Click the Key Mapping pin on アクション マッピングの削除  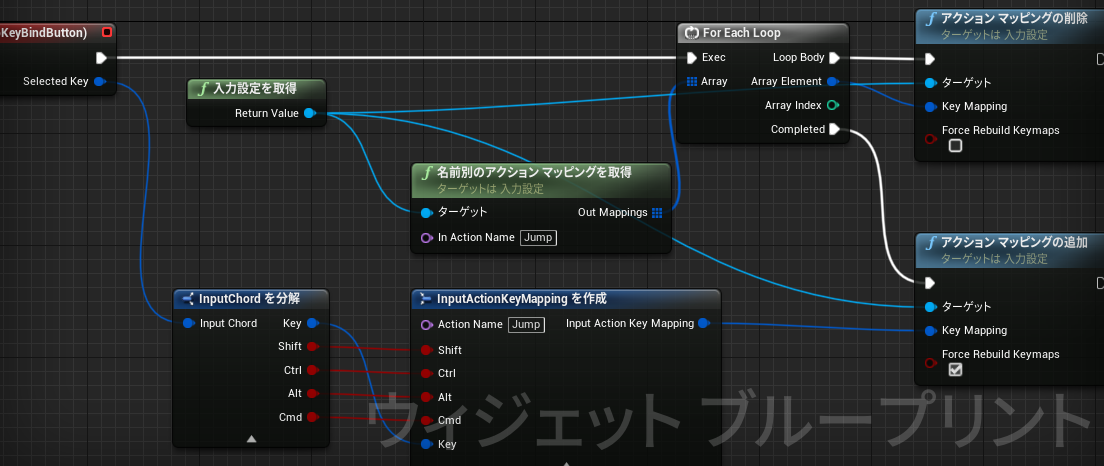tap(930, 107)
